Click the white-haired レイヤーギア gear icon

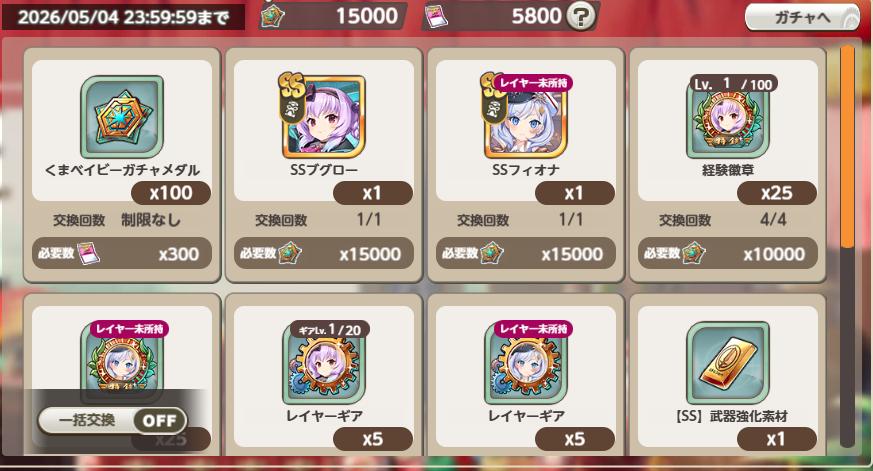[526, 363]
